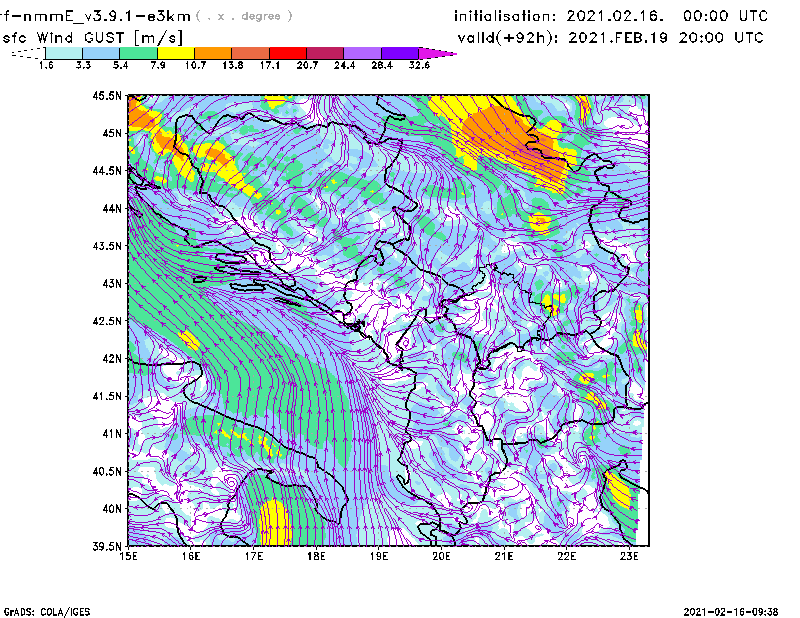Click the salmon 13.8–17.1 legend swatch
This screenshot has width=800, height=618.
coord(251,53)
